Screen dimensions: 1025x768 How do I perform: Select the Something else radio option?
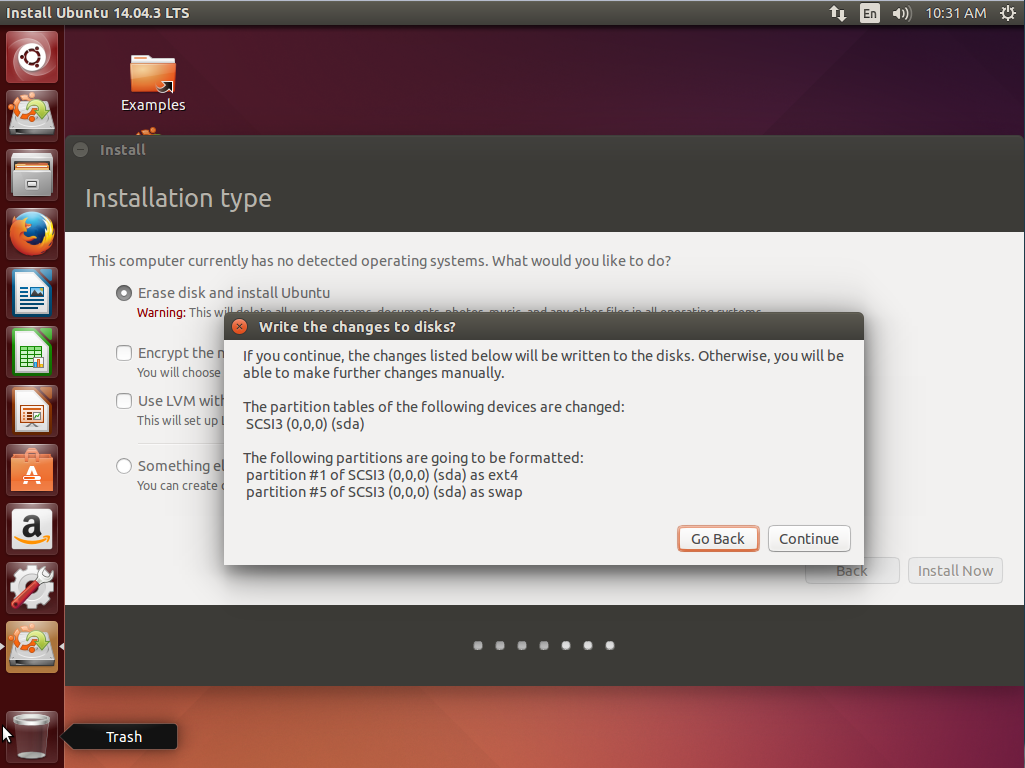(124, 466)
